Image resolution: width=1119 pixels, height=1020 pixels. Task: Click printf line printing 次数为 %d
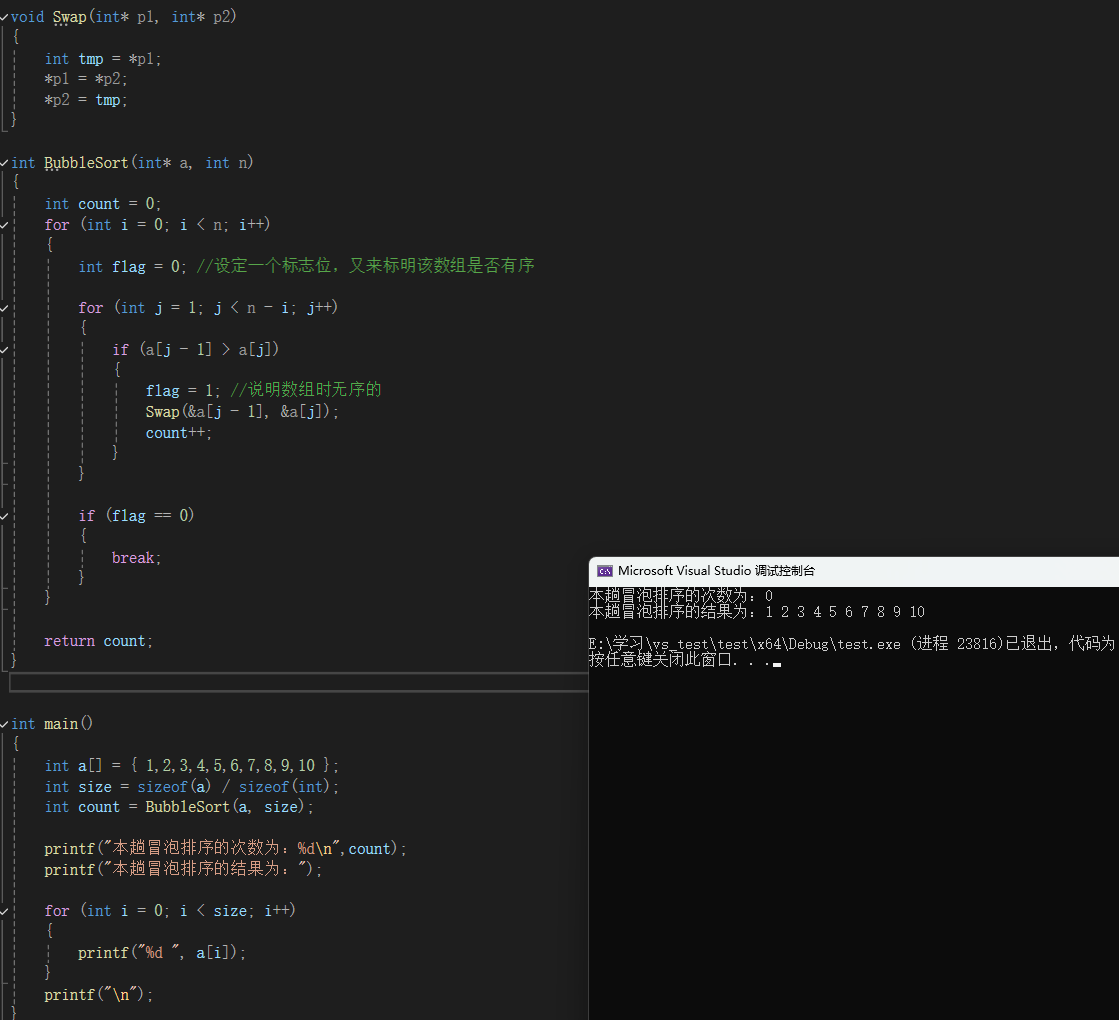click(225, 849)
